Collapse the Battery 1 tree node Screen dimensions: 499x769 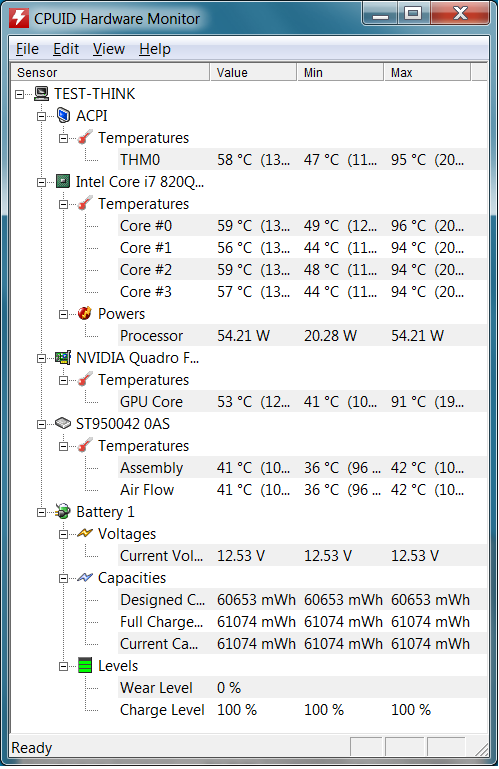point(42,513)
